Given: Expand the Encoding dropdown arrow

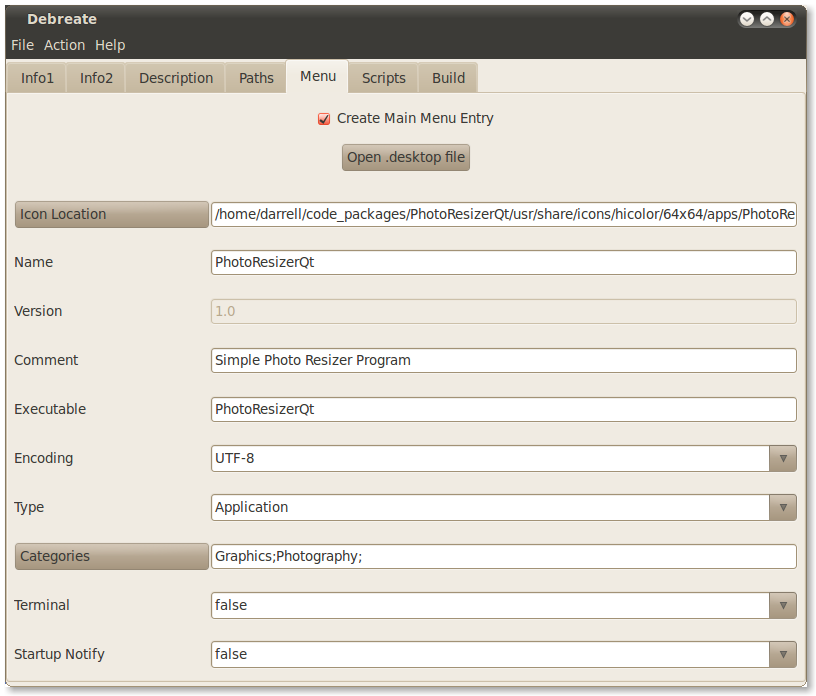Looking at the screenshot, I should (782, 458).
